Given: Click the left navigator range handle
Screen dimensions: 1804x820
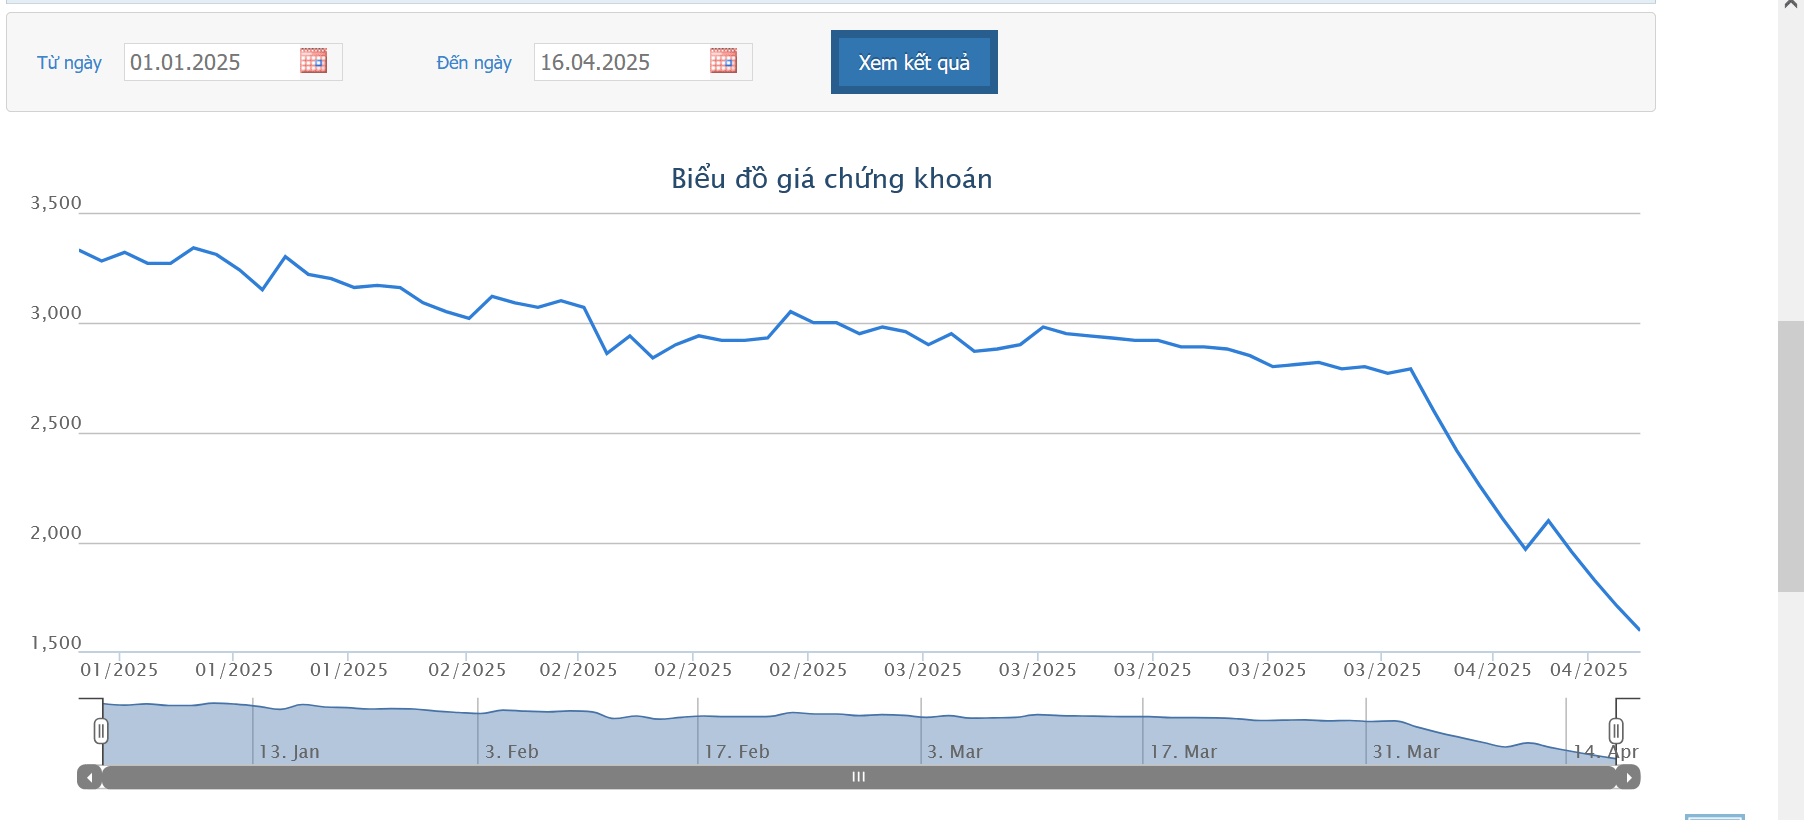Looking at the screenshot, I should [101, 731].
